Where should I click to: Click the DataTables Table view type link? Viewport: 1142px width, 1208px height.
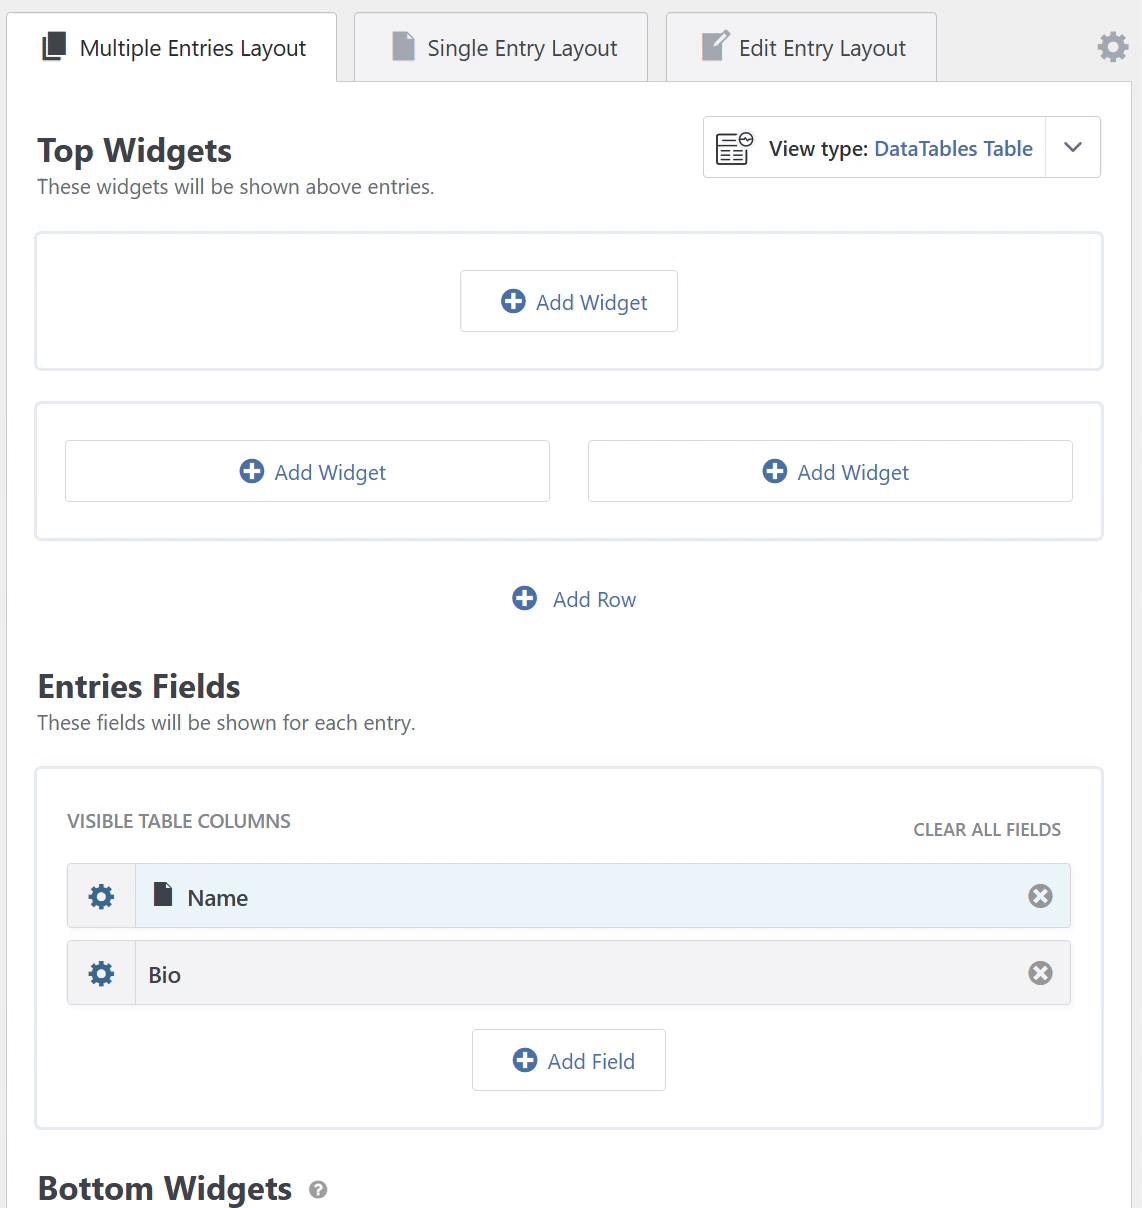click(x=953, y=149)
